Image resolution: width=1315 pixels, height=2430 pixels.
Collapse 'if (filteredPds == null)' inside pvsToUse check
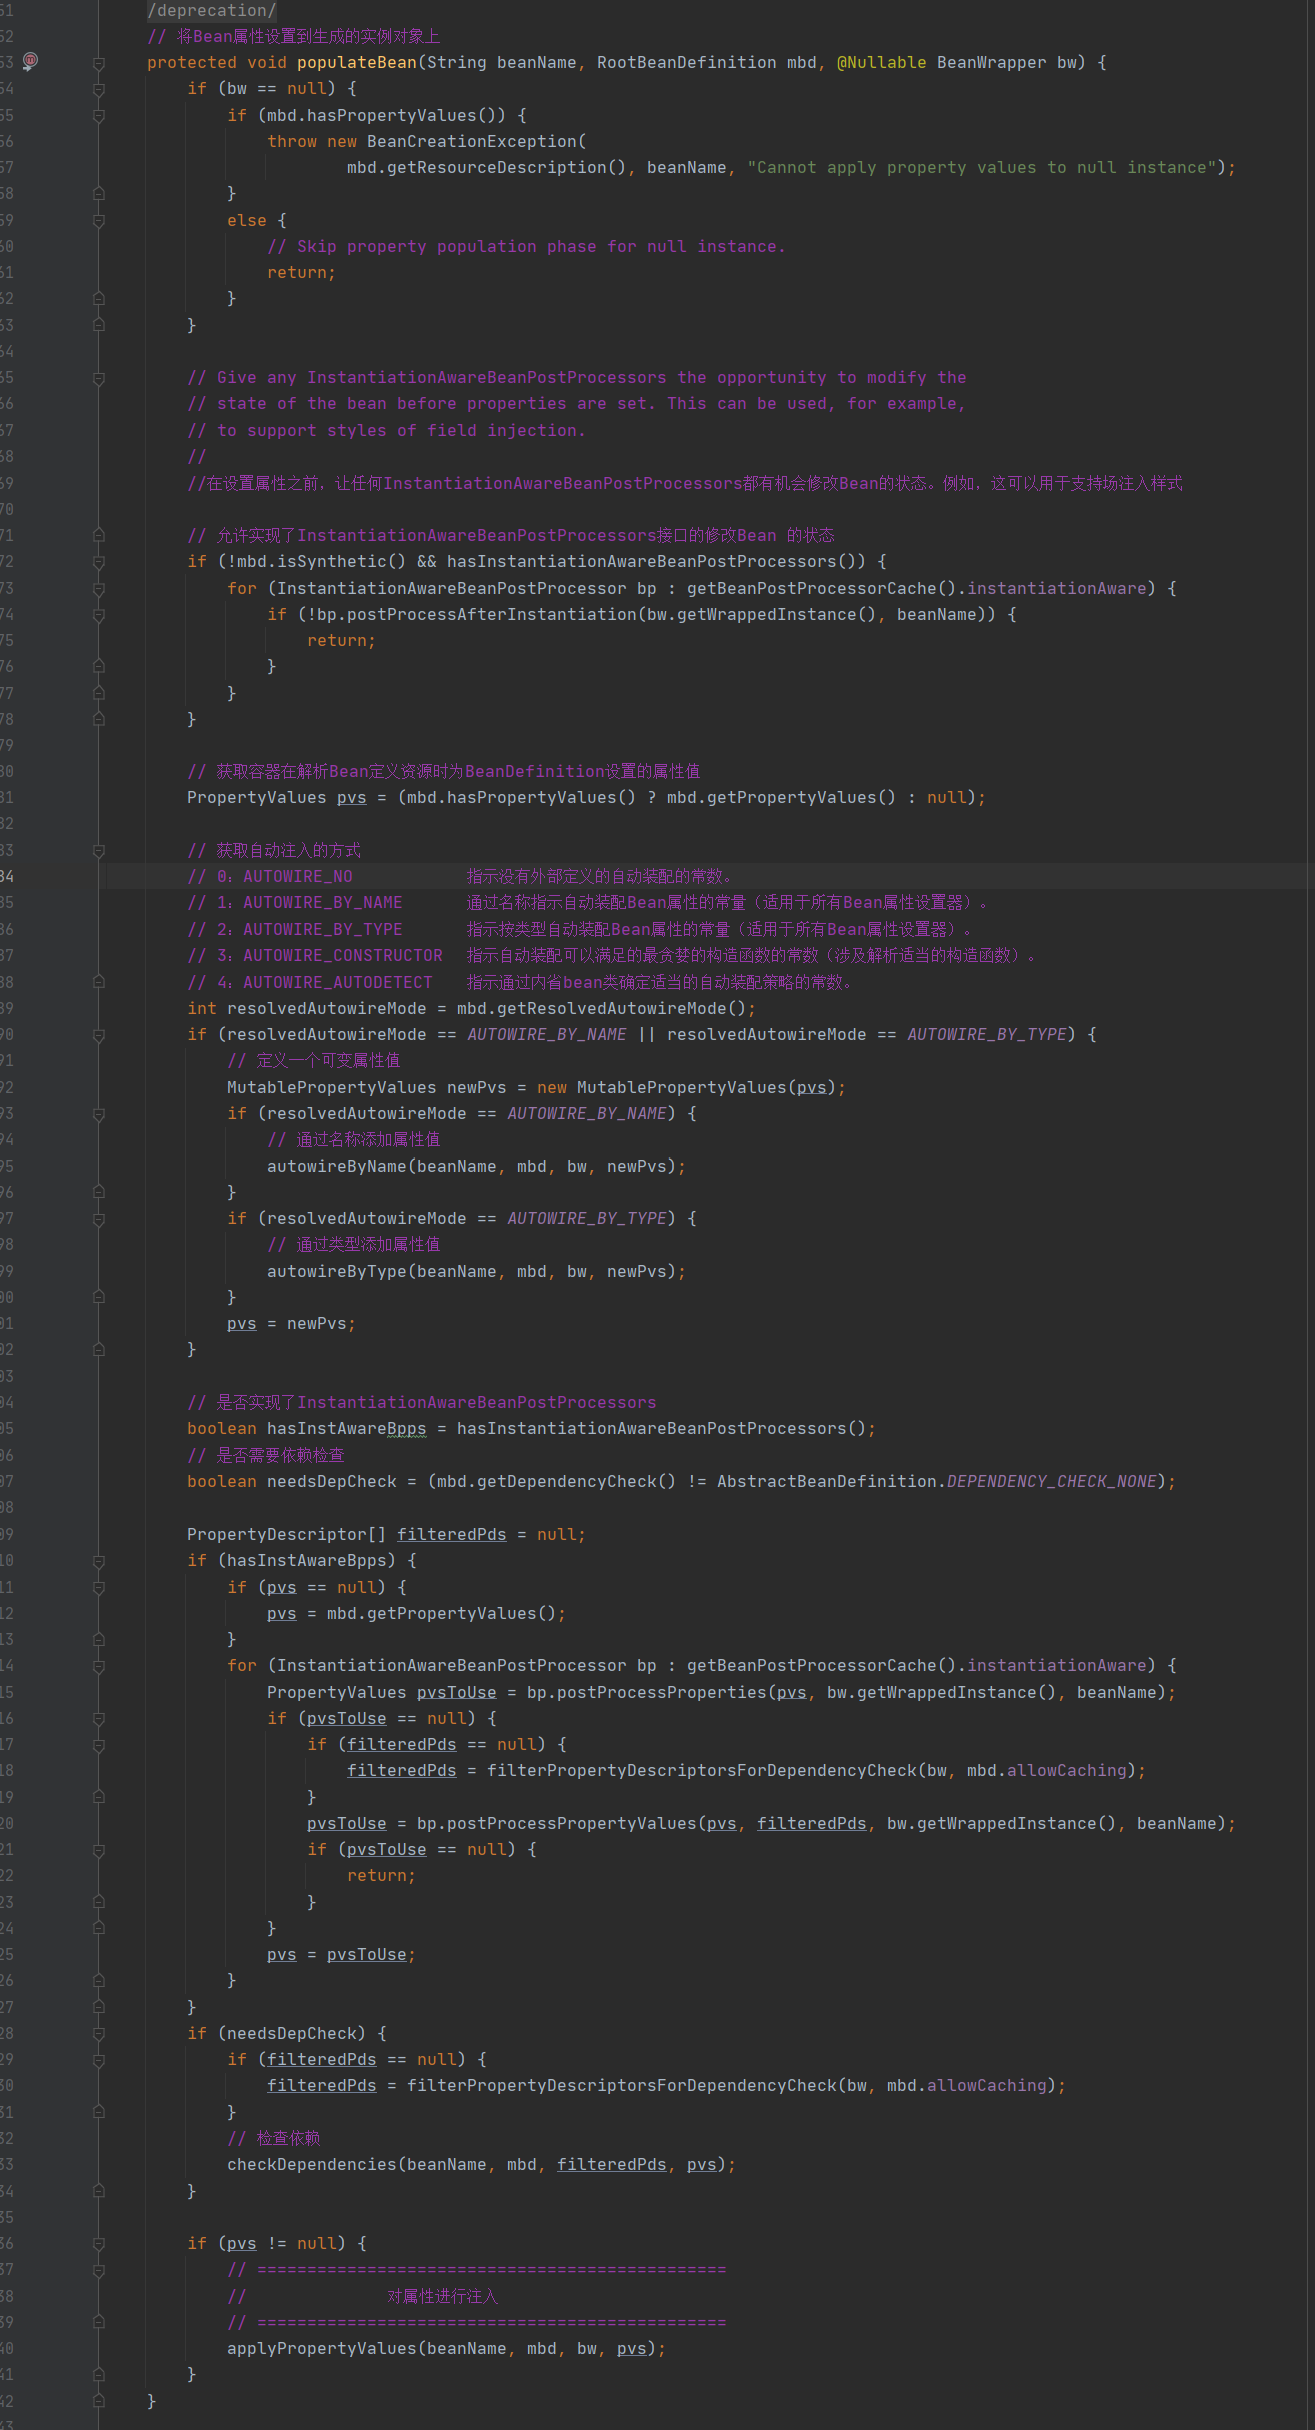(x=99, y=1745)
